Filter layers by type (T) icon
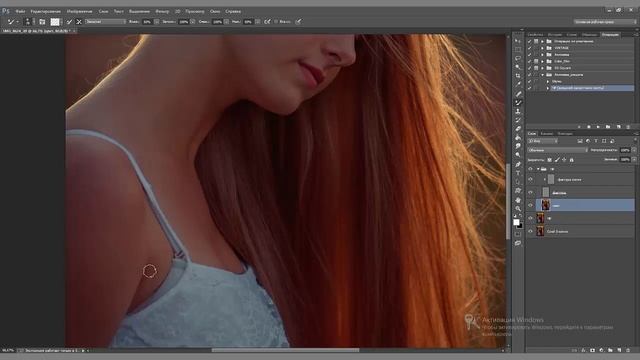 (596, 141)
